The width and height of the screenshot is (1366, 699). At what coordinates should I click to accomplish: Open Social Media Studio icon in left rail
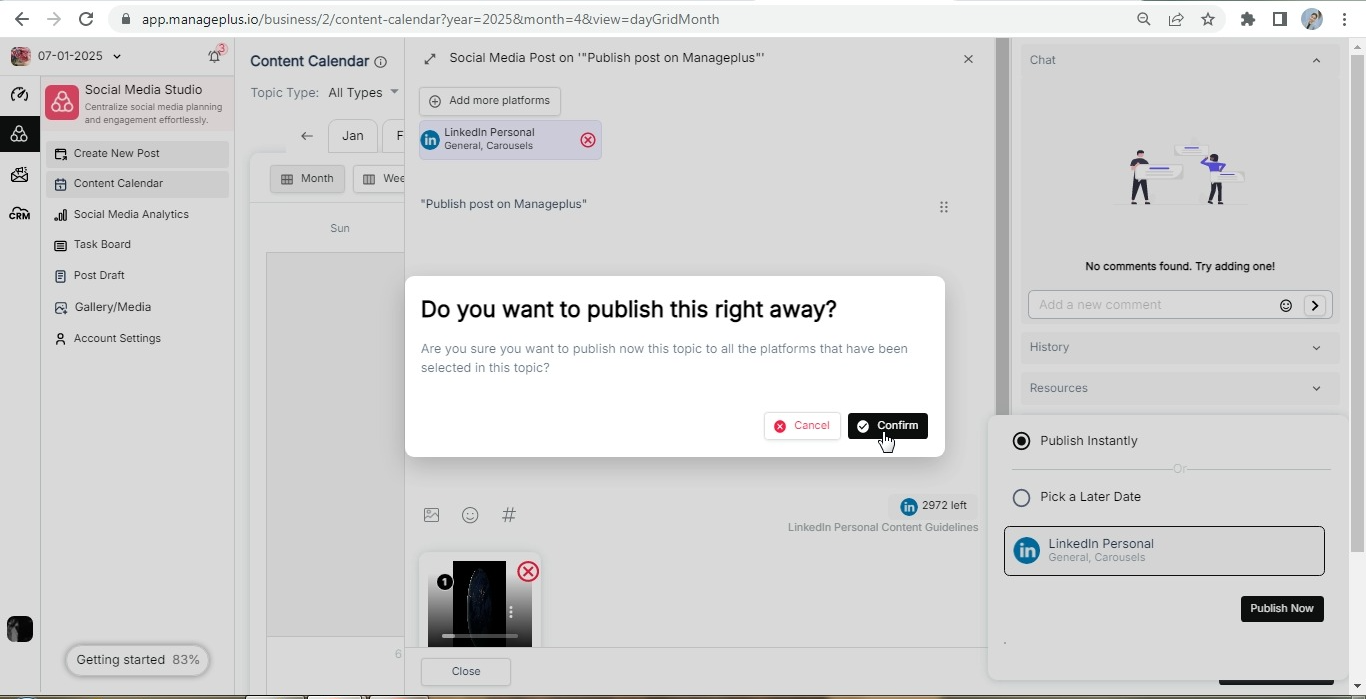(x=19, y=134)
